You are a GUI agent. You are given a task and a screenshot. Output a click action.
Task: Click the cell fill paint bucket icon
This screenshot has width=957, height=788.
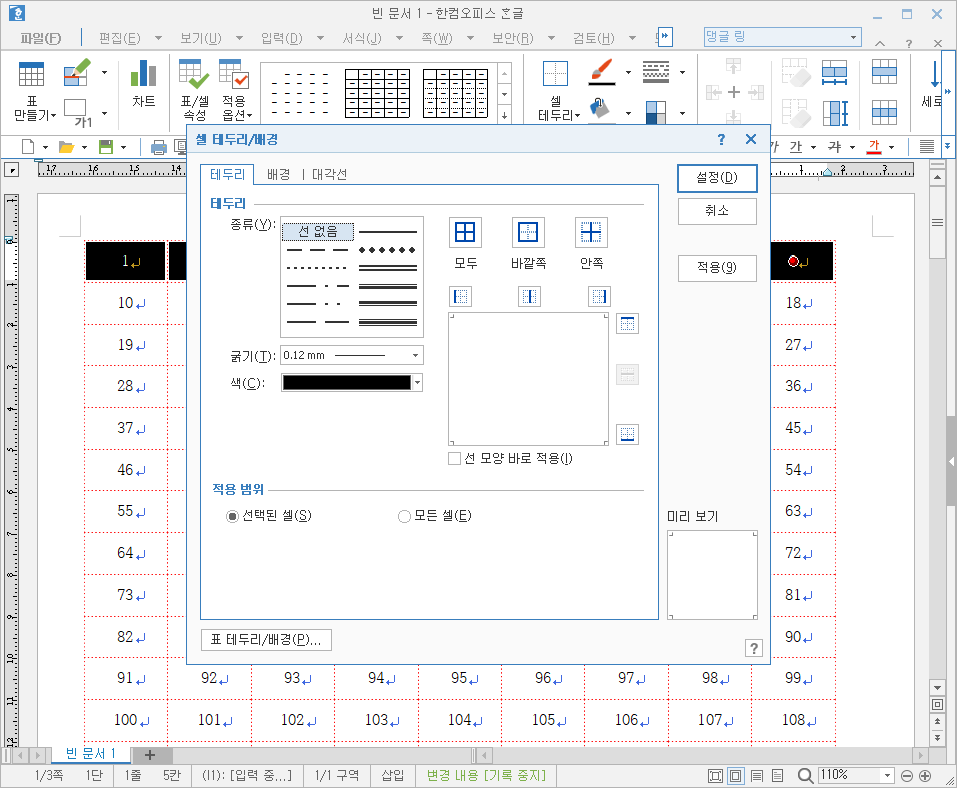click(x=601, y=110)
